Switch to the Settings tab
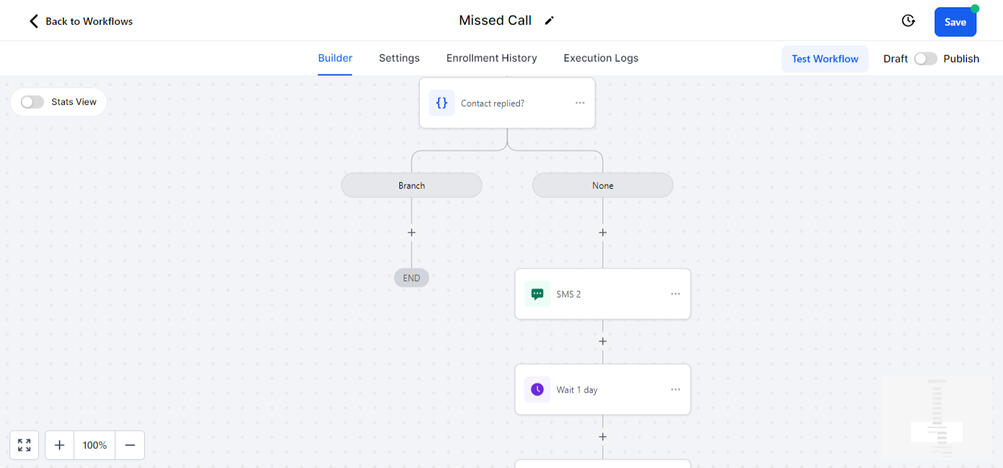 click(399, 58)
